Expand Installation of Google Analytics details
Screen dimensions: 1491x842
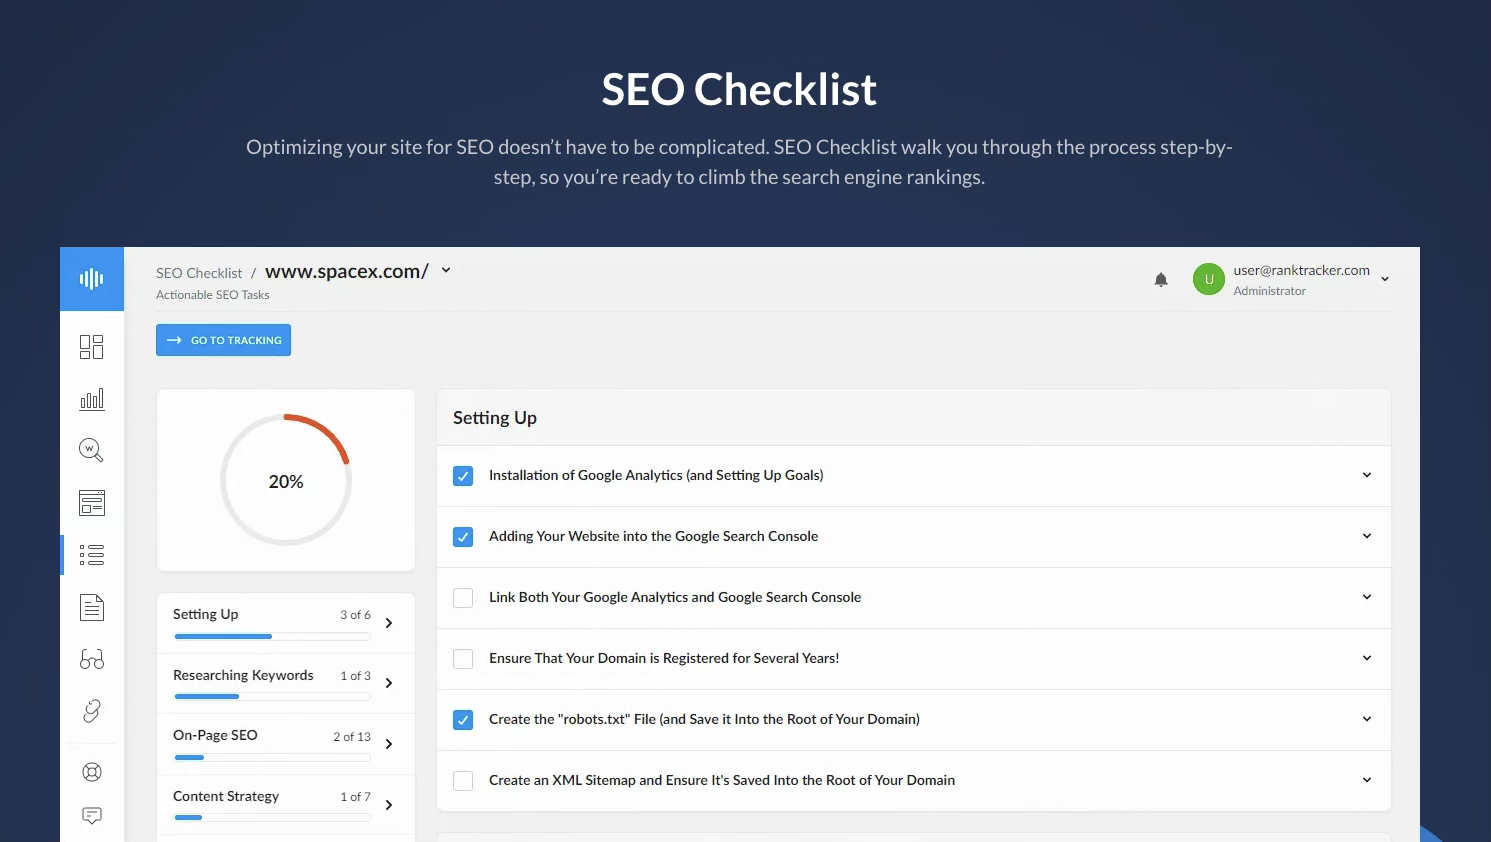1367,475
